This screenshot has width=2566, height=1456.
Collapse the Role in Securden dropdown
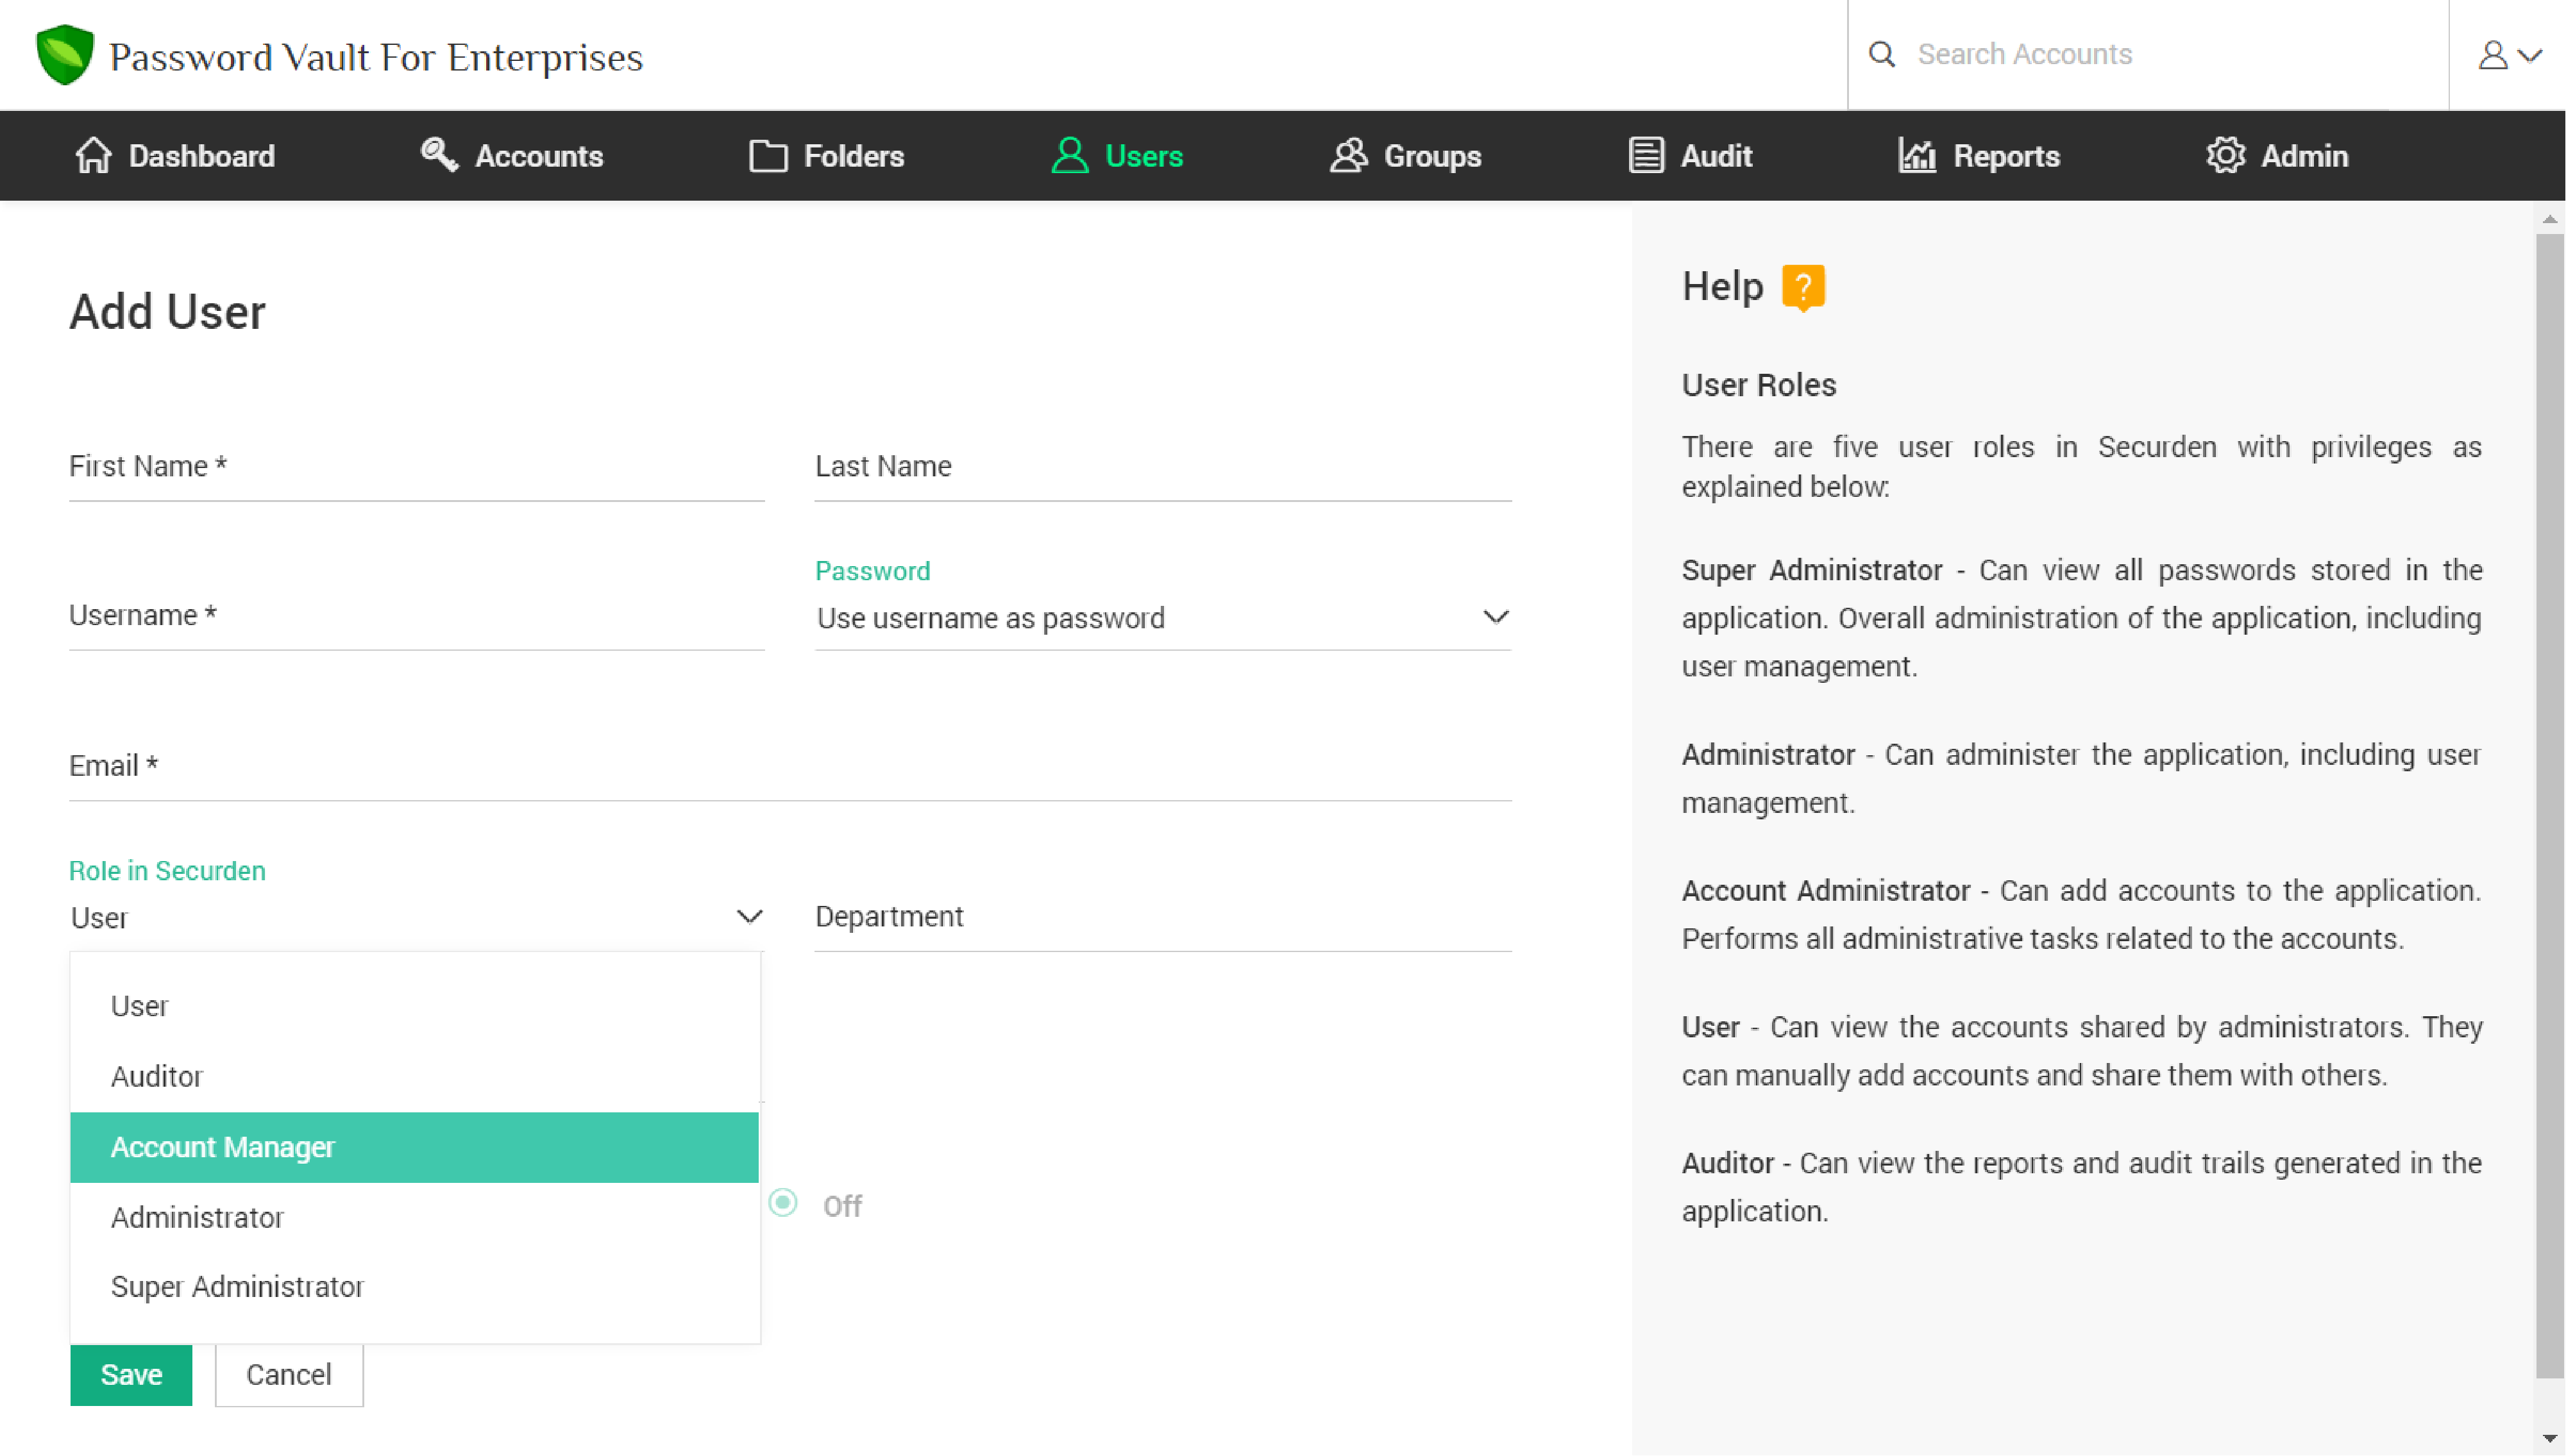click(x=749, y=916)
